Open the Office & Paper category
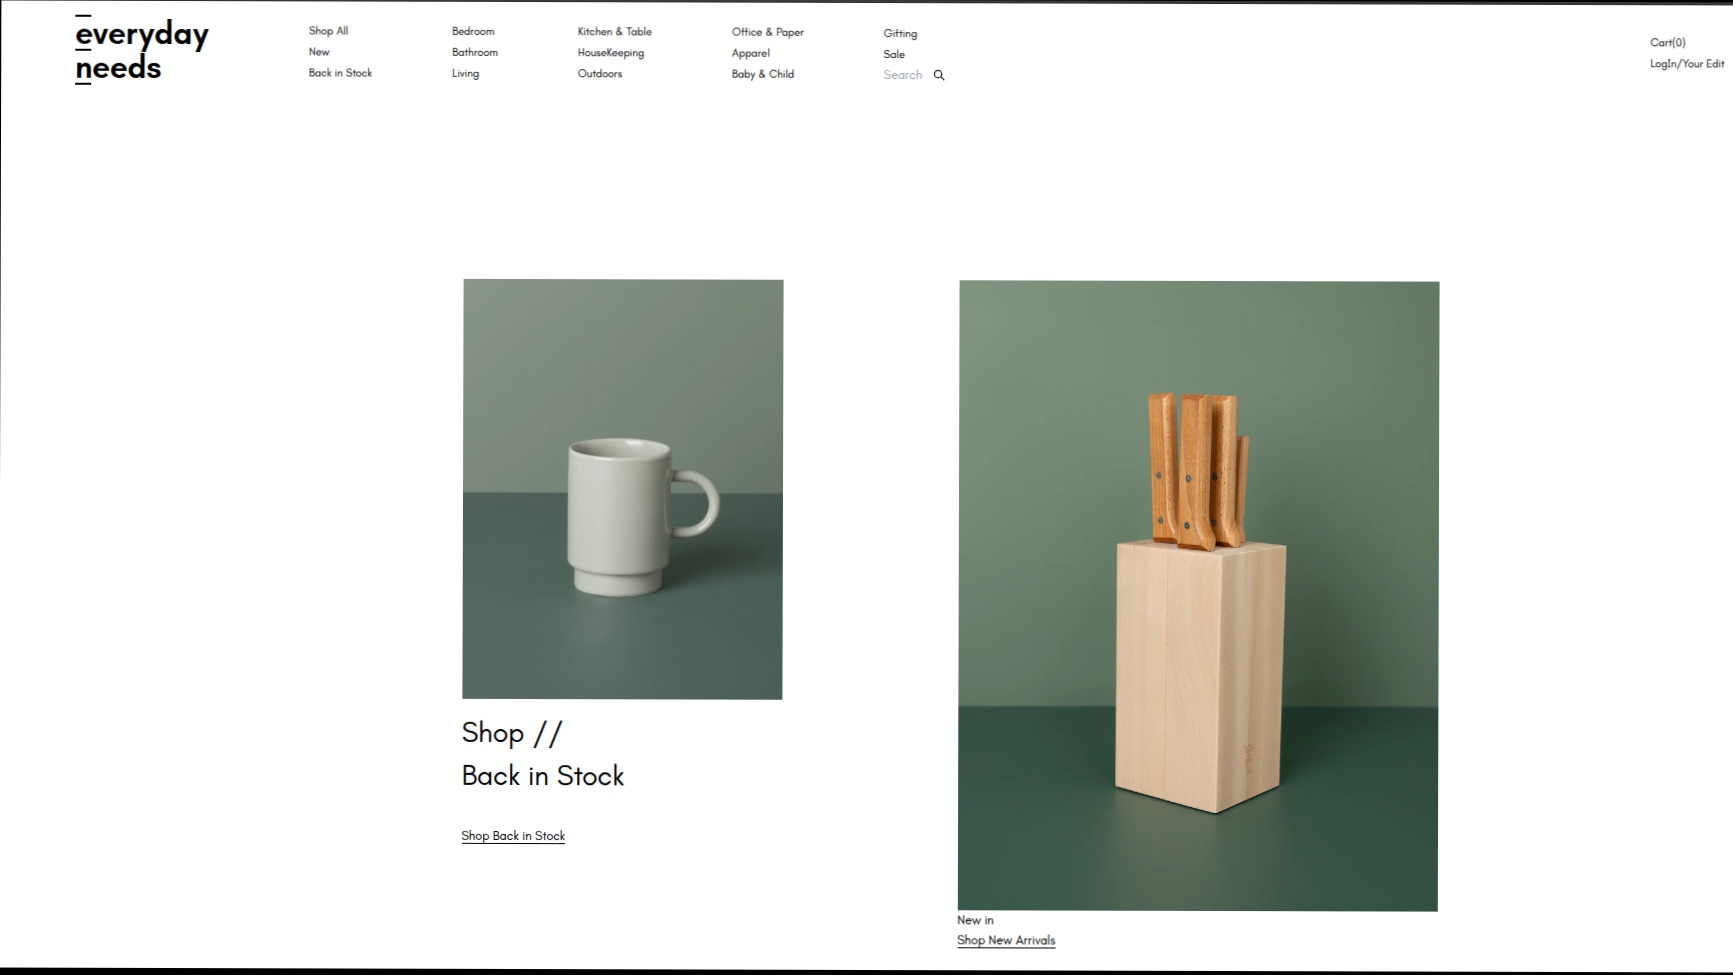Viewport: 1733px width, 975px height. tap(767, 32)
